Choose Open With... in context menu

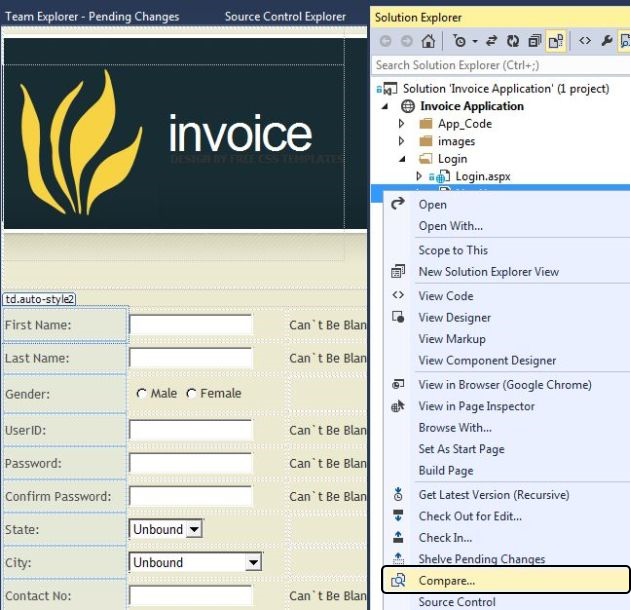[450, 226]
